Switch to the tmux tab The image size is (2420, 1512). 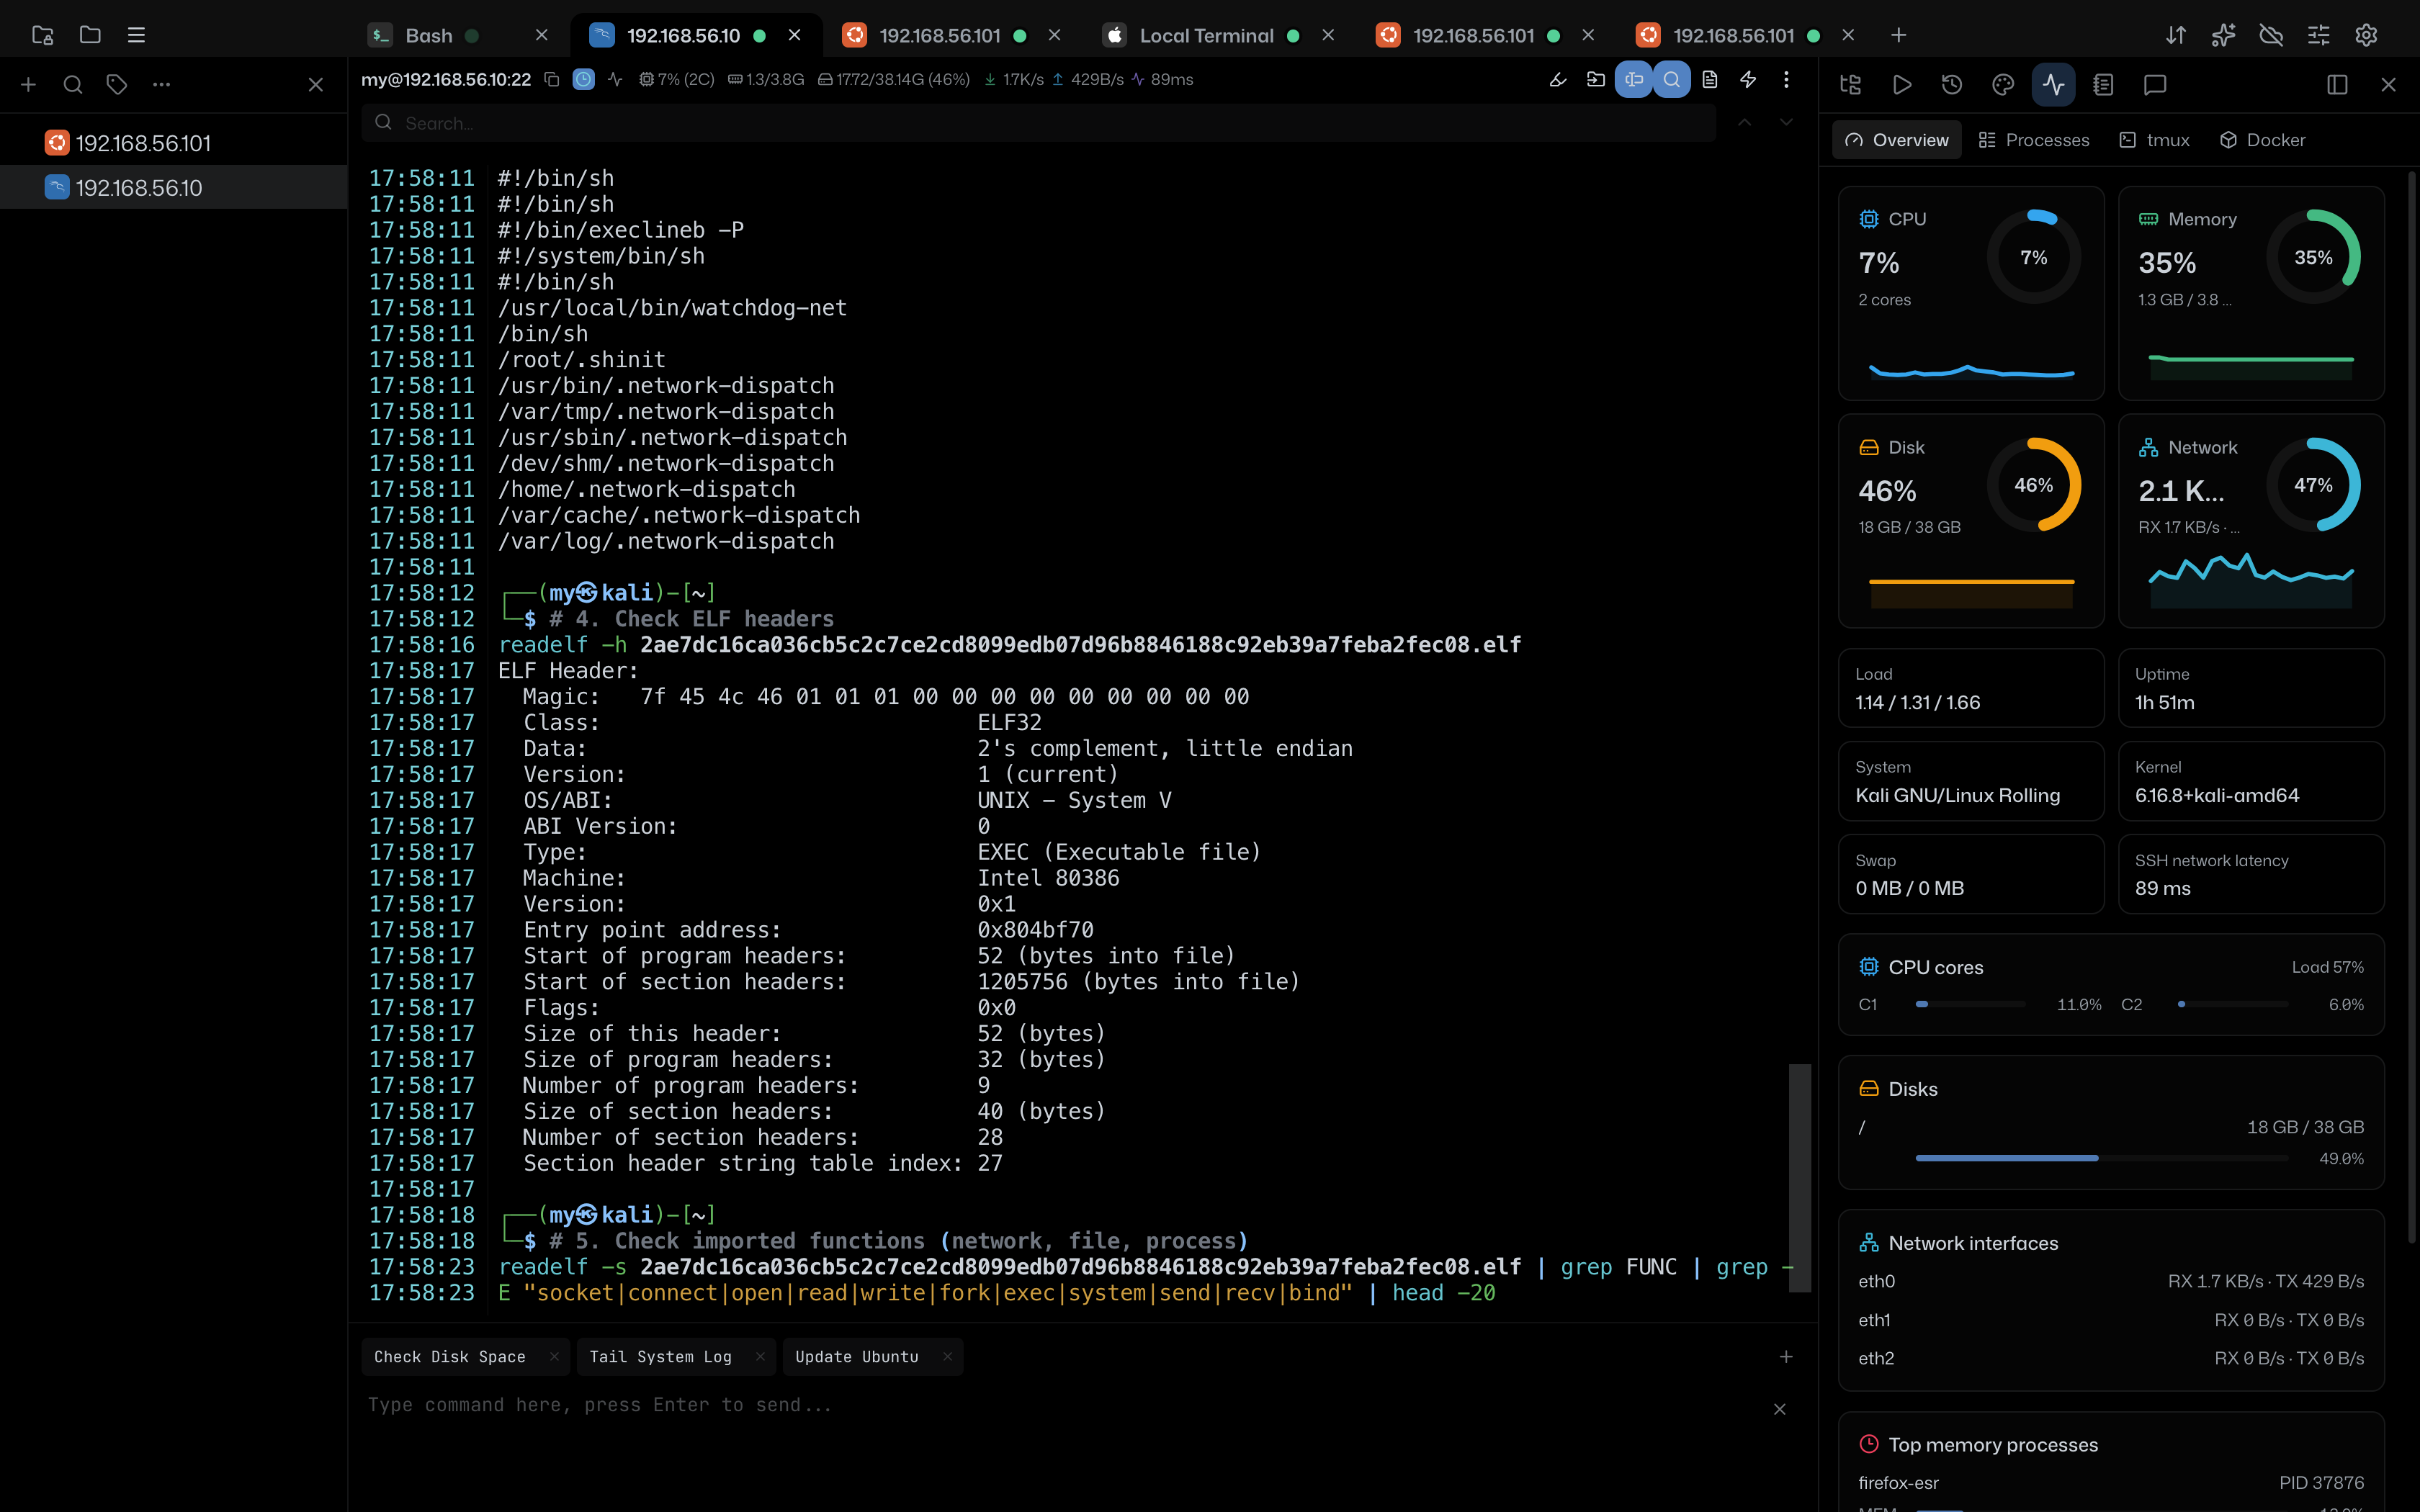(2154, 140)
